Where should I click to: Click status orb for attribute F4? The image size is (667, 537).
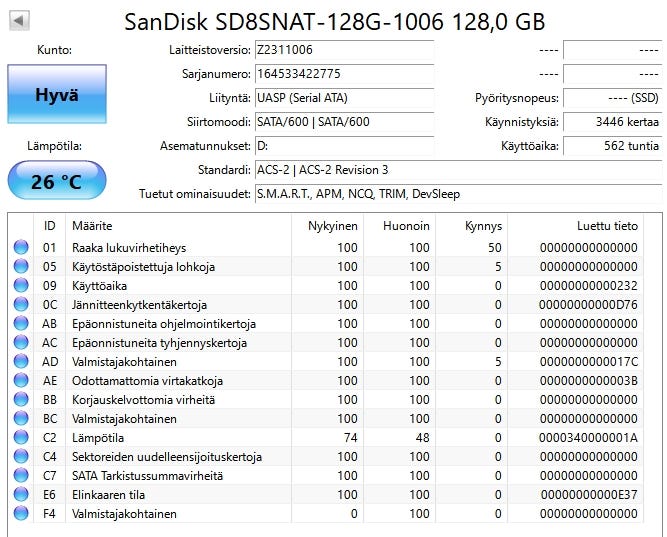click(21, 513)
